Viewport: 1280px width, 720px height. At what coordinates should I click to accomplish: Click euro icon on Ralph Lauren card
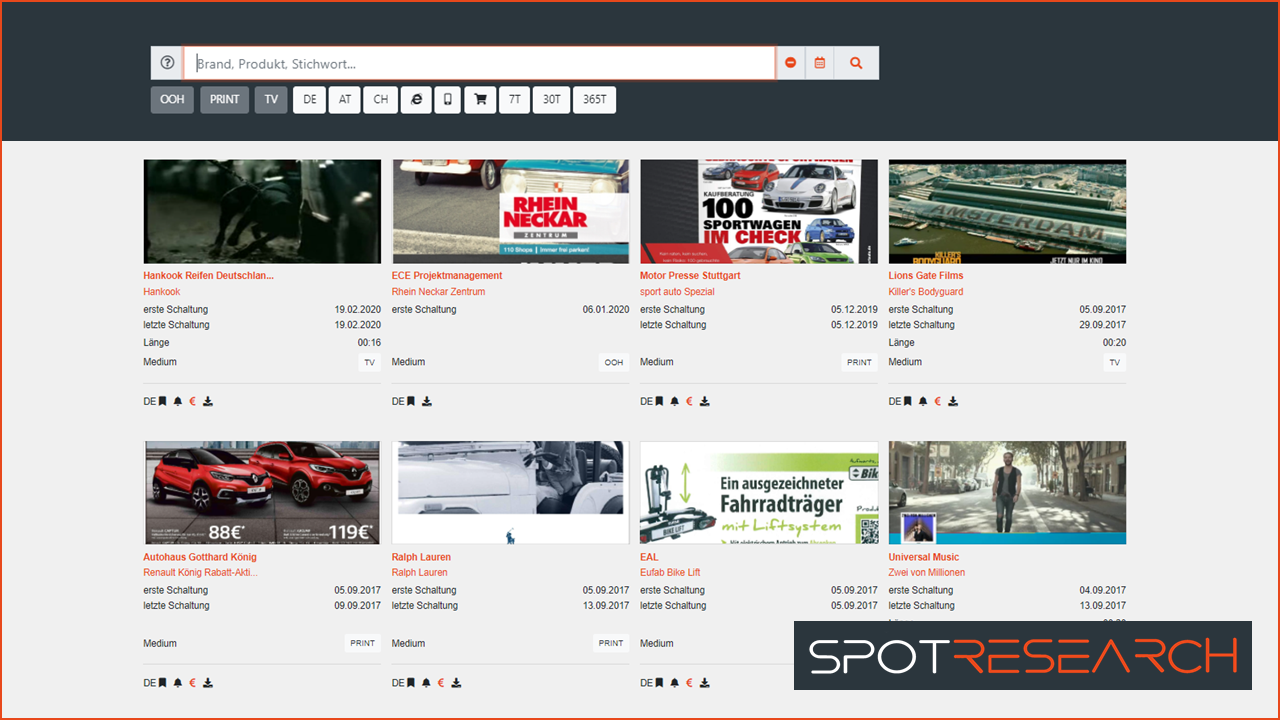click(441, 684)
